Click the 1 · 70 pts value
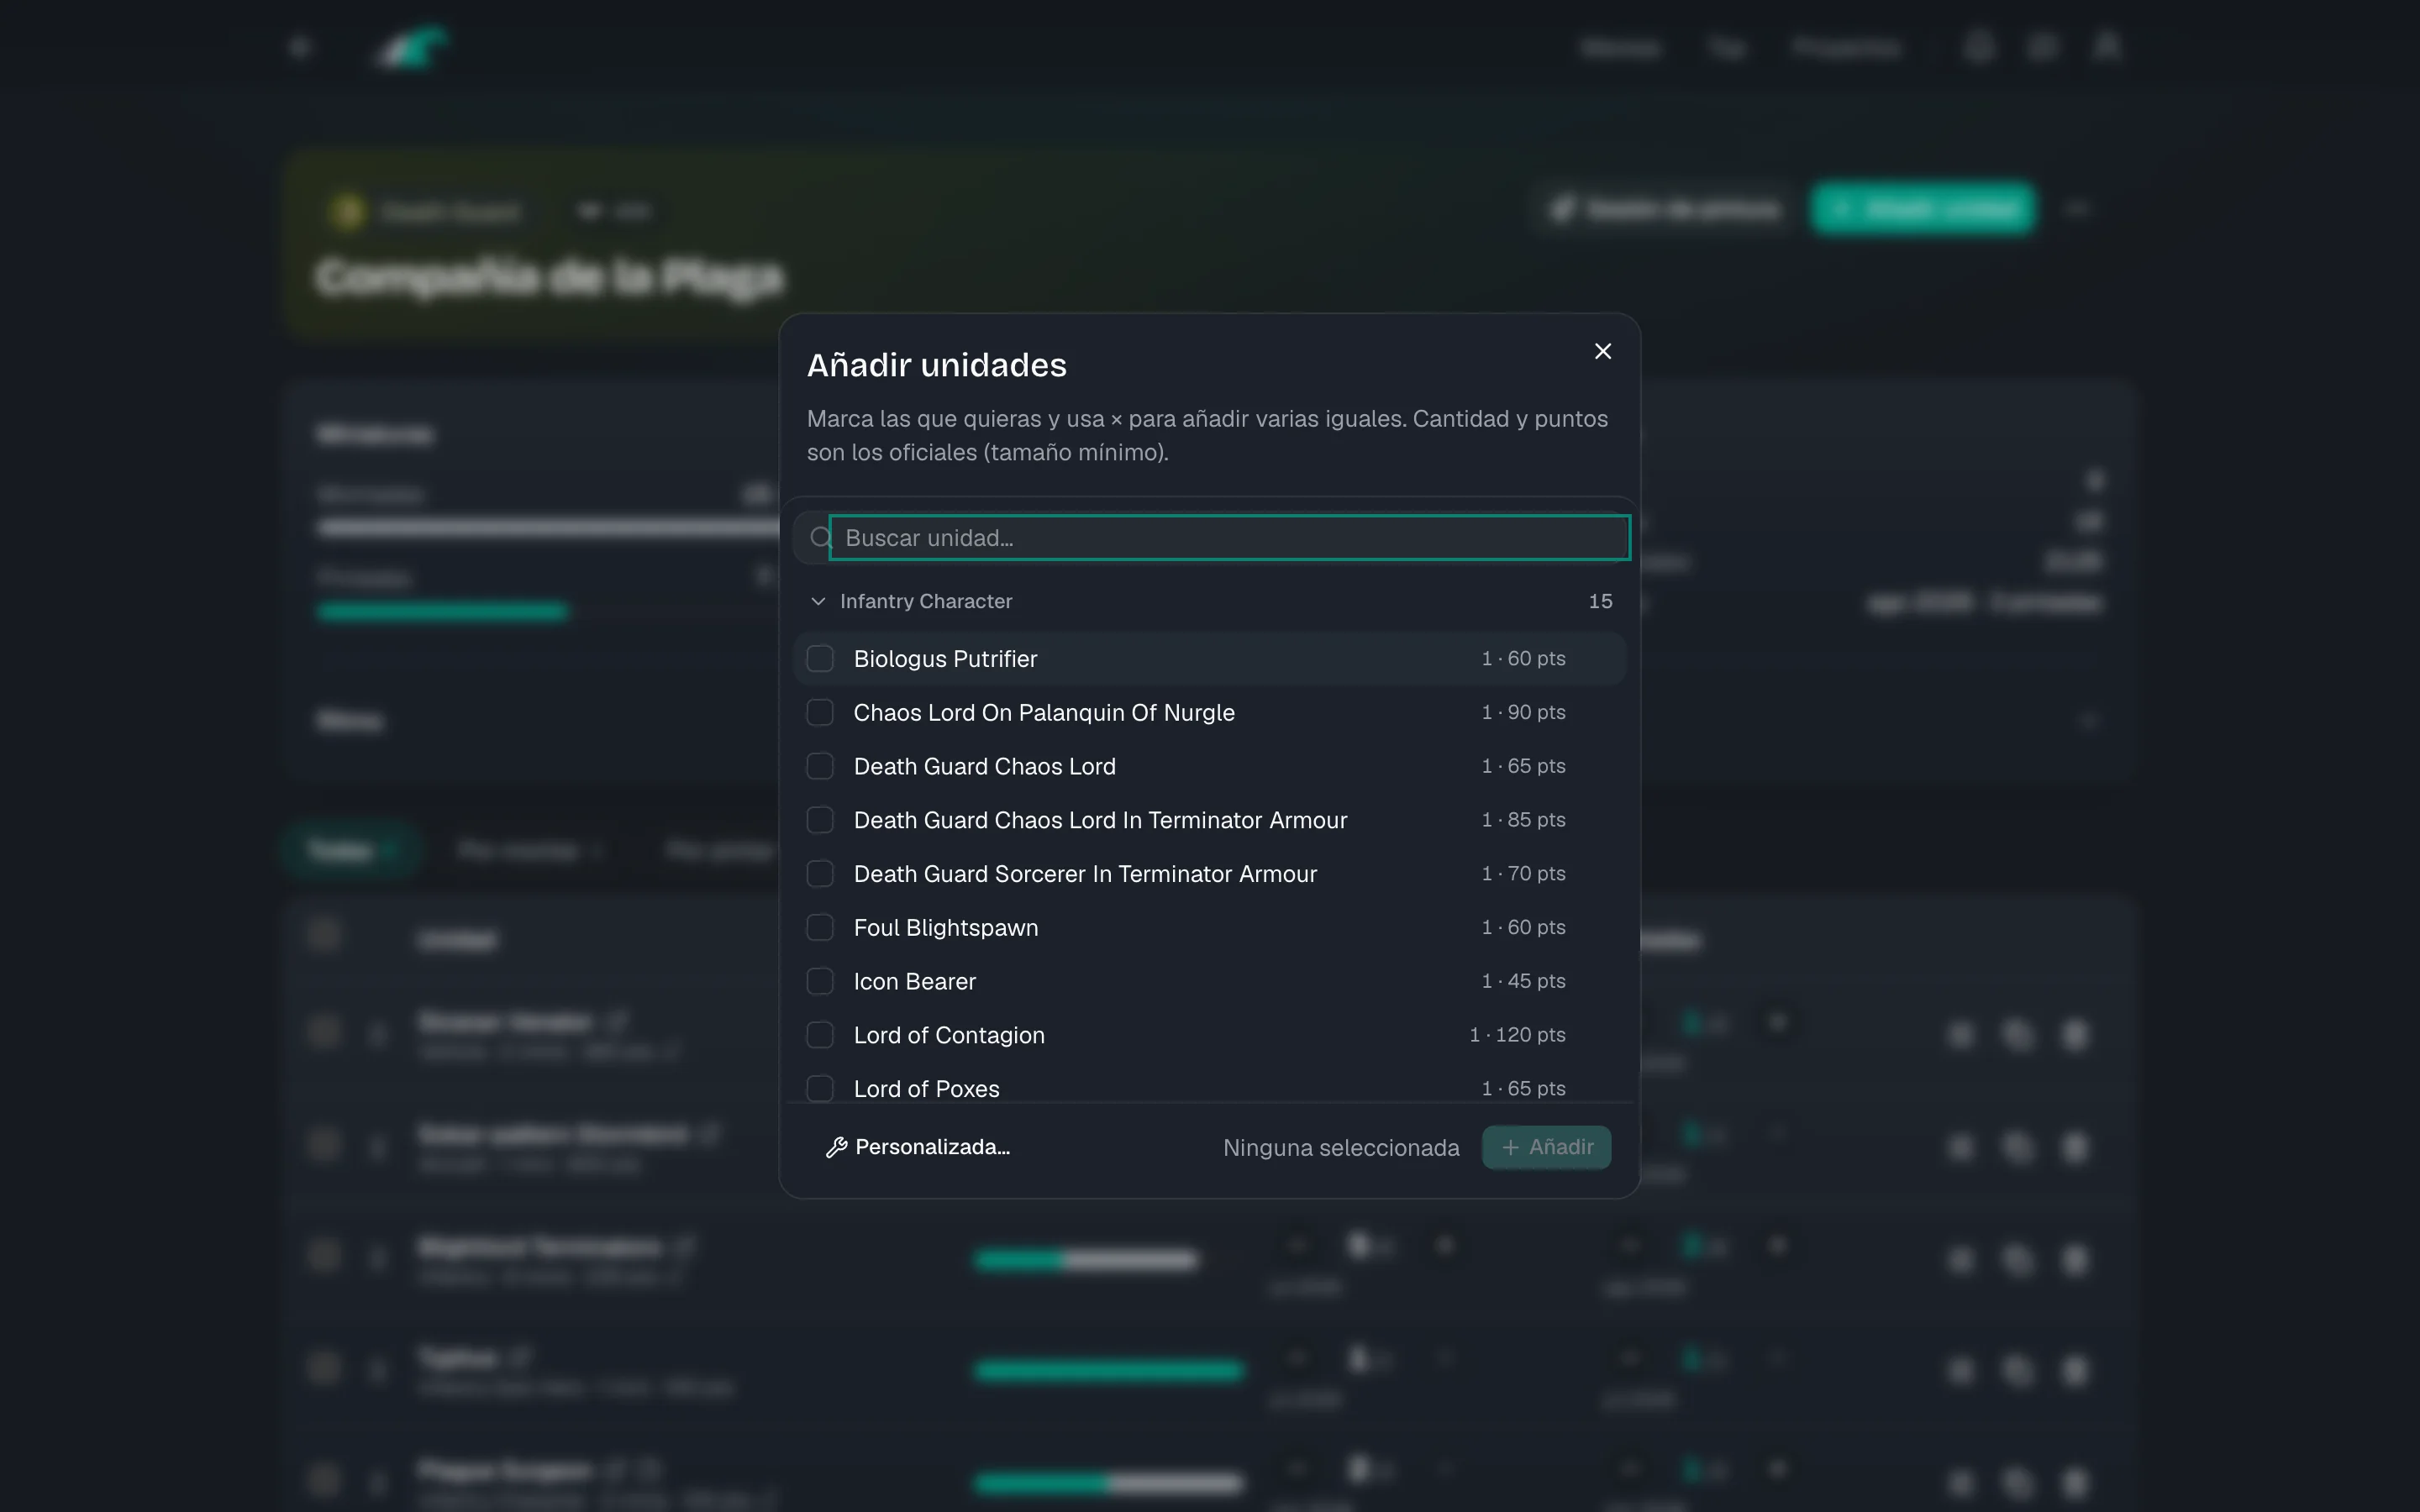Screen dimensions: 2420x1512 click(x=1523, y=874)
